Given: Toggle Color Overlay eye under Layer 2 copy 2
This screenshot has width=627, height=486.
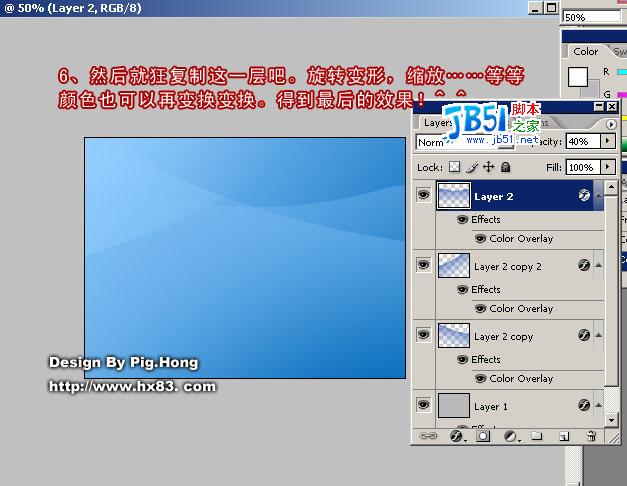Looking at the screenshot, I should [480, 308].
